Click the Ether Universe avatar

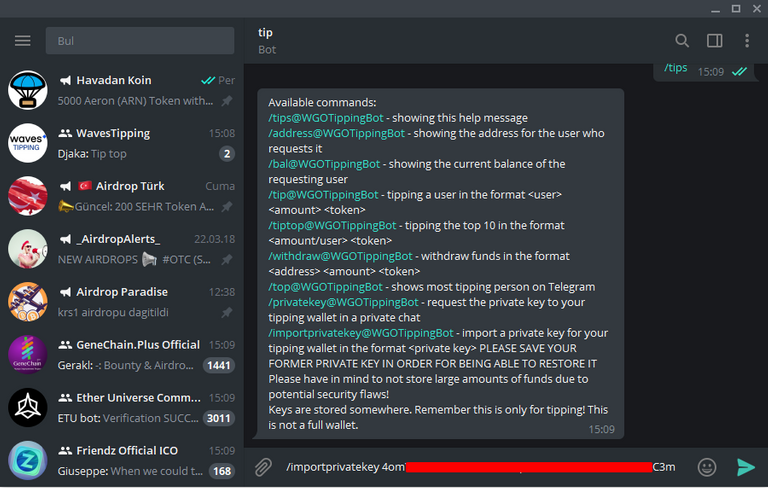pos(27,408)
